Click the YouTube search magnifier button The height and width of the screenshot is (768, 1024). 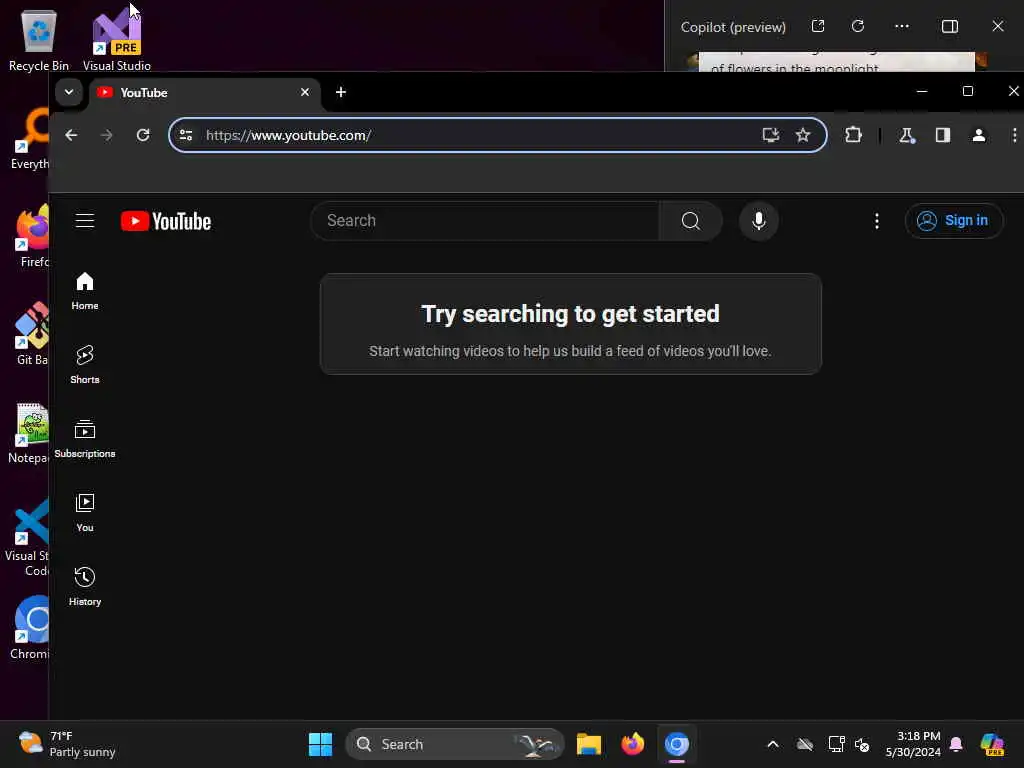[x=690, y=221]
